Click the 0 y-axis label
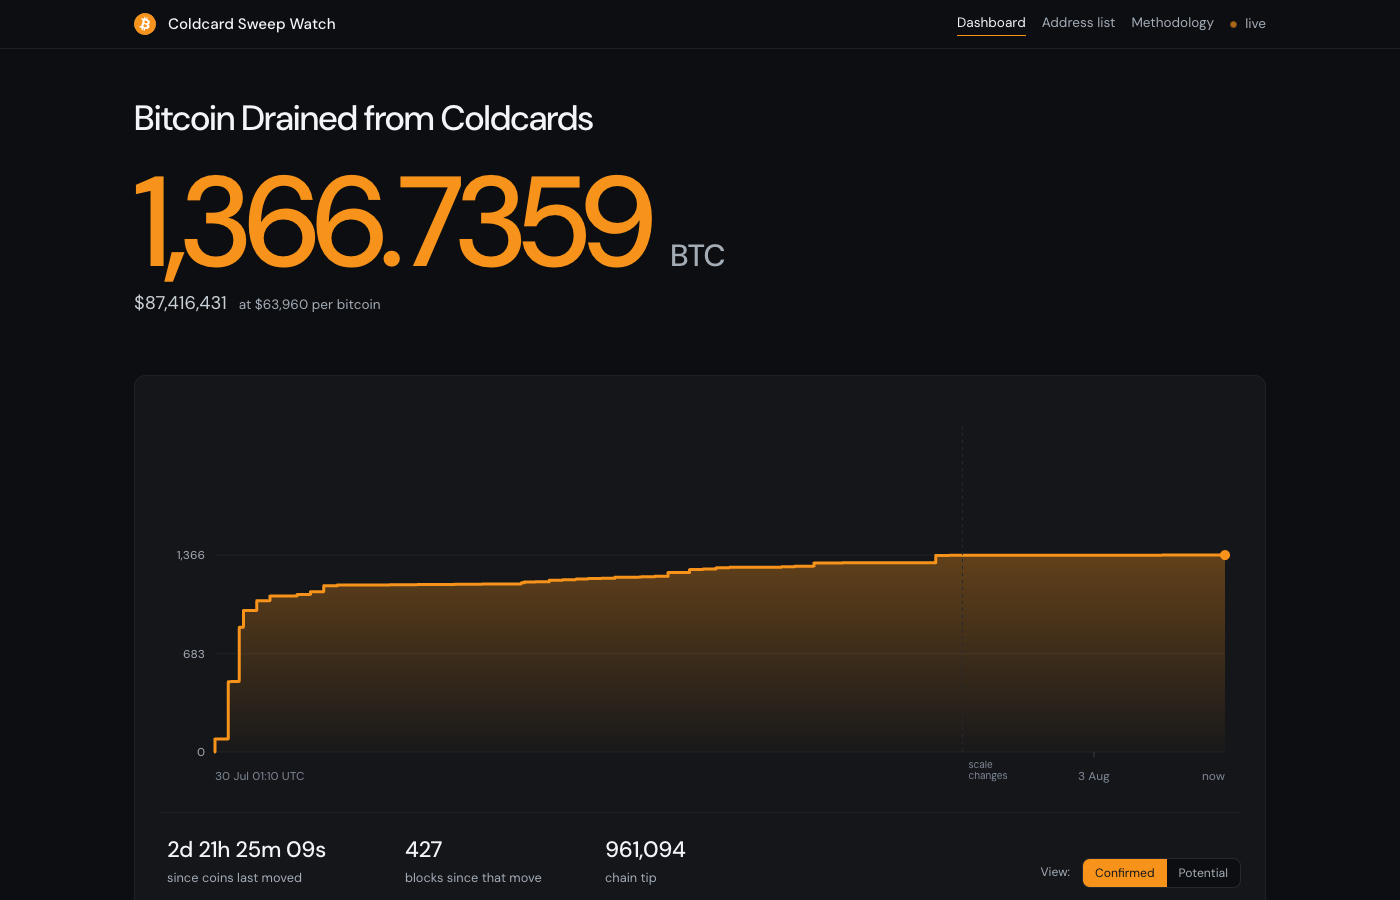This screenshot has height=900, width=1400. [201, 752]
